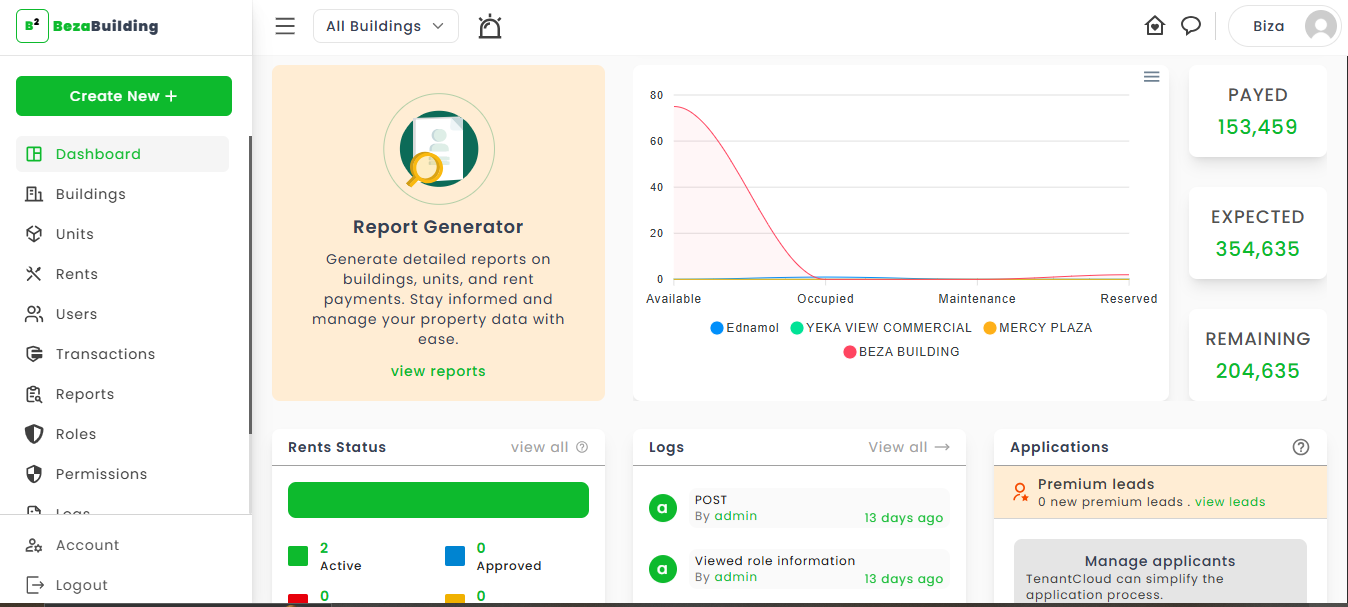Image resolution: width=1348 pixels, height=607 pixels.
Task: Click the green Rents Status progress bar
Action: (438, 500)
